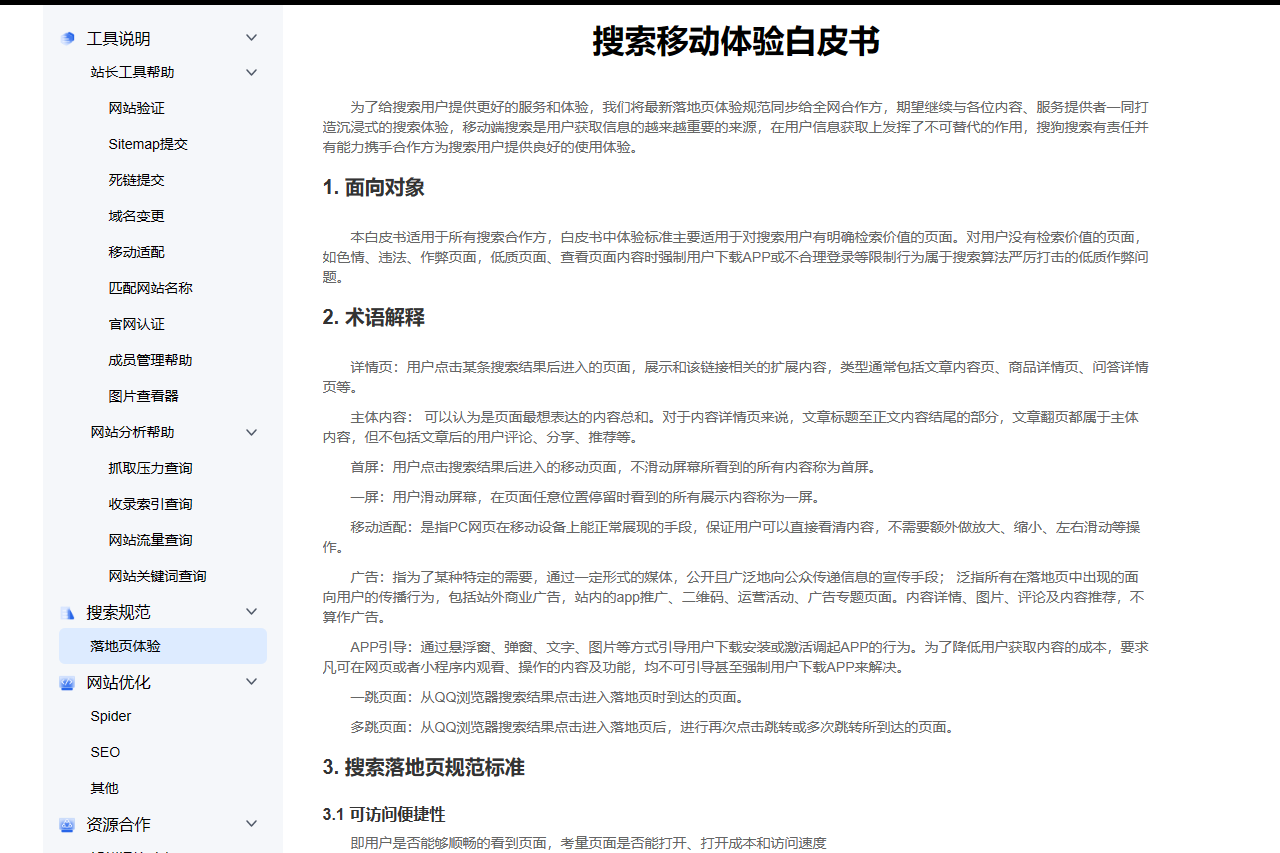The width and height of the screenshot is (1280, 853).
Task: Click the subheading 3.1 可访问便捷性
Action: (384, 815)
